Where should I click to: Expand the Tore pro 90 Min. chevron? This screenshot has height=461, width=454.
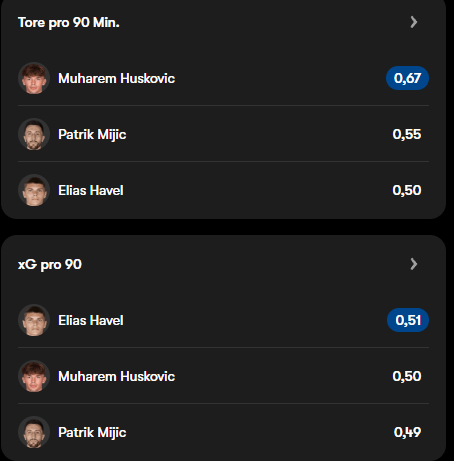coord(414,22)
